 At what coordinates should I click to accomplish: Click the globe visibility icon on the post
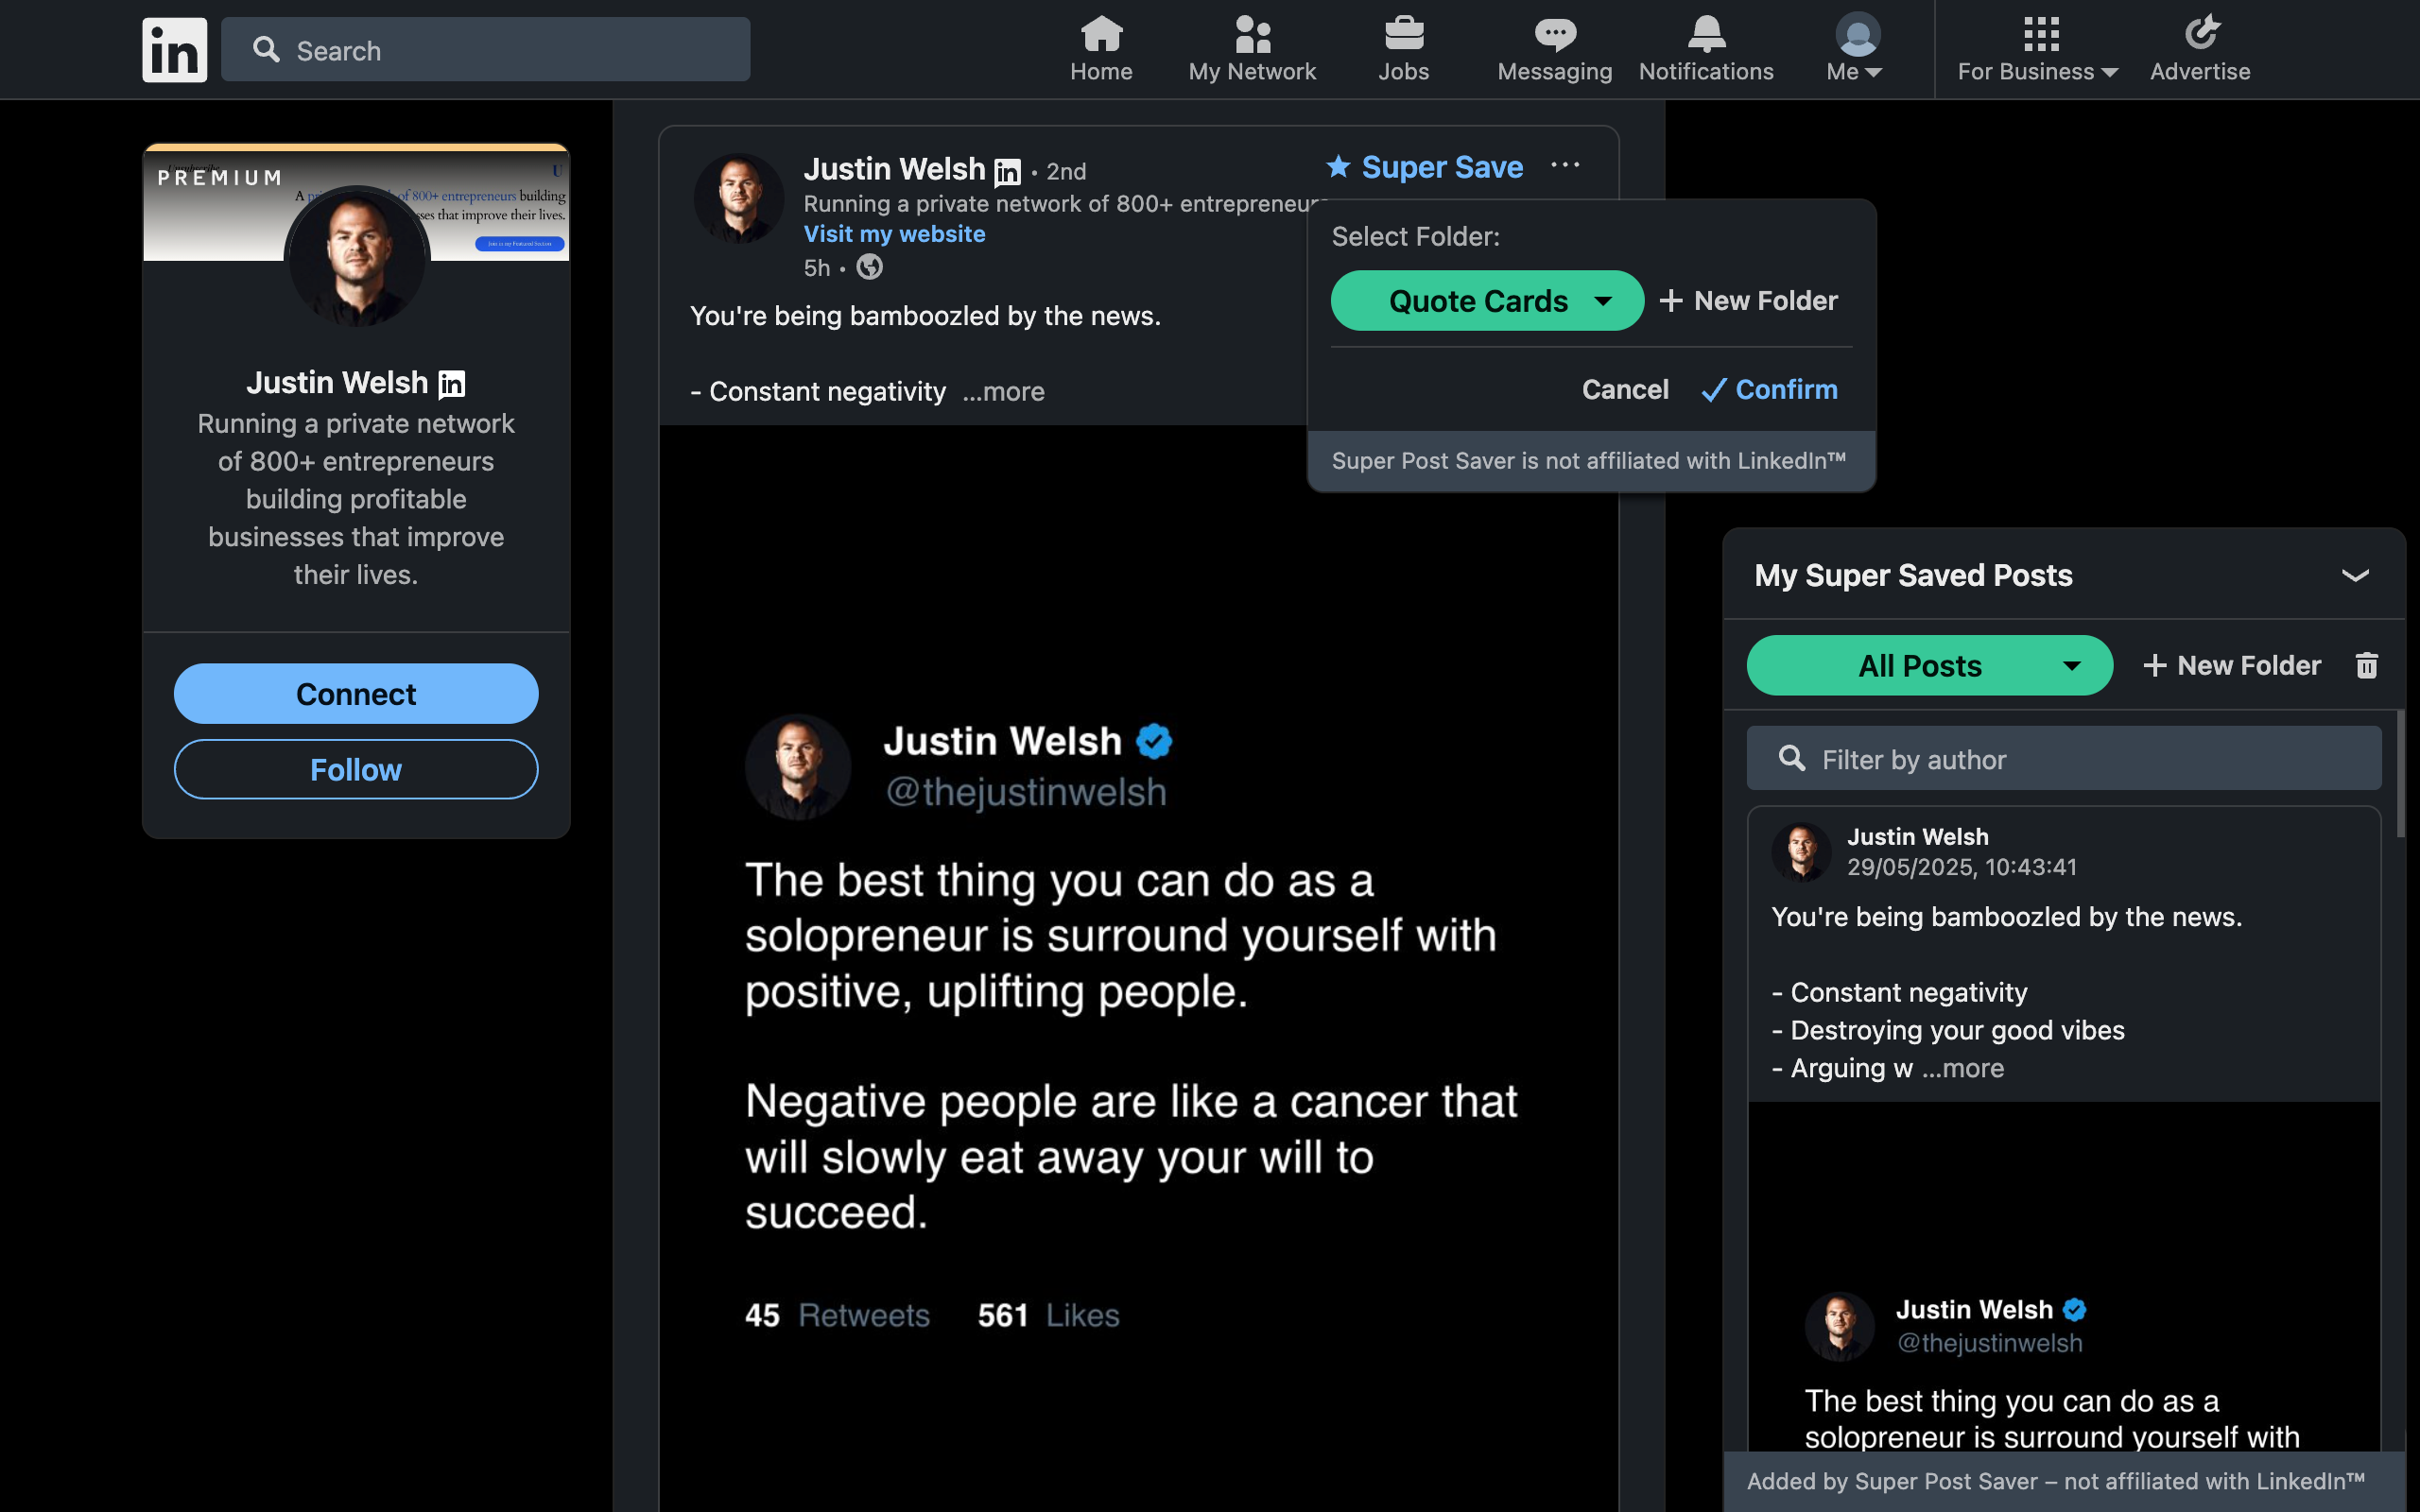(869, 267)
